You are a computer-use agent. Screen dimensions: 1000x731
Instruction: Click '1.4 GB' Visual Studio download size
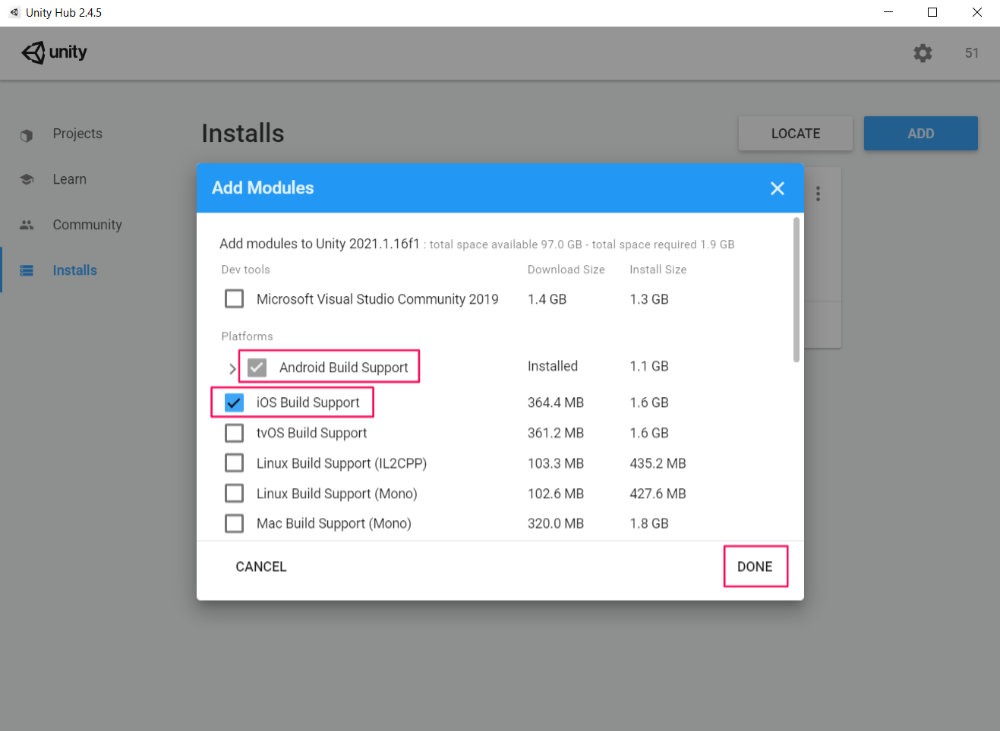pos(547,299)
